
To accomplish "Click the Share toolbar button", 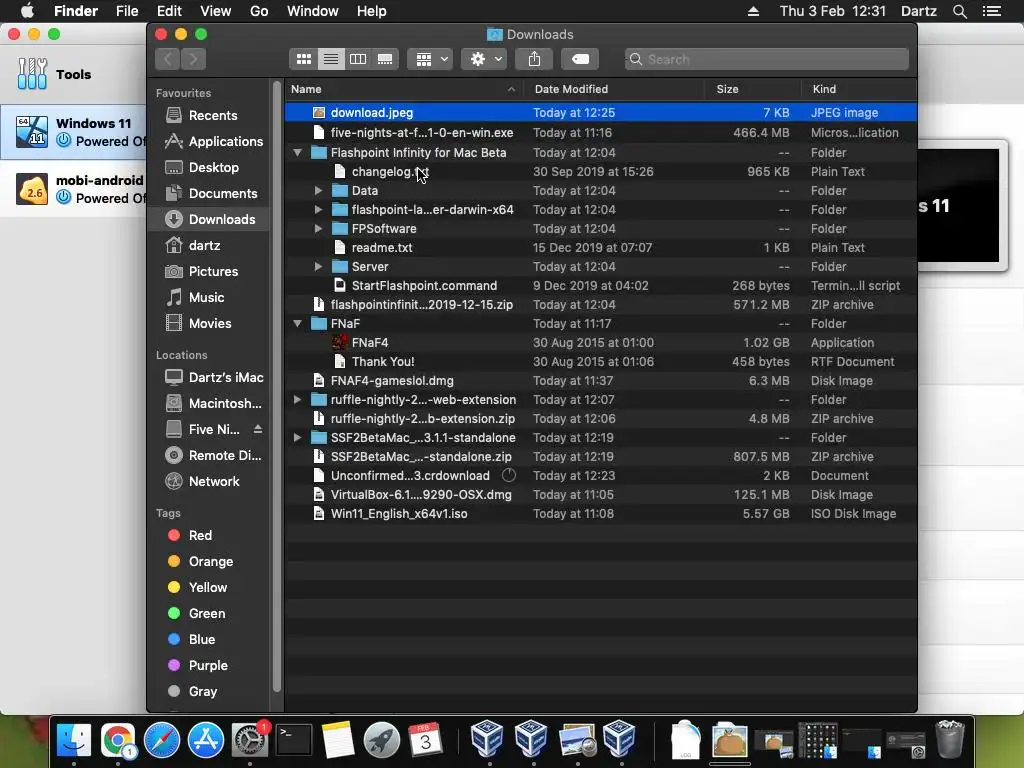I will tap(534, 59).
